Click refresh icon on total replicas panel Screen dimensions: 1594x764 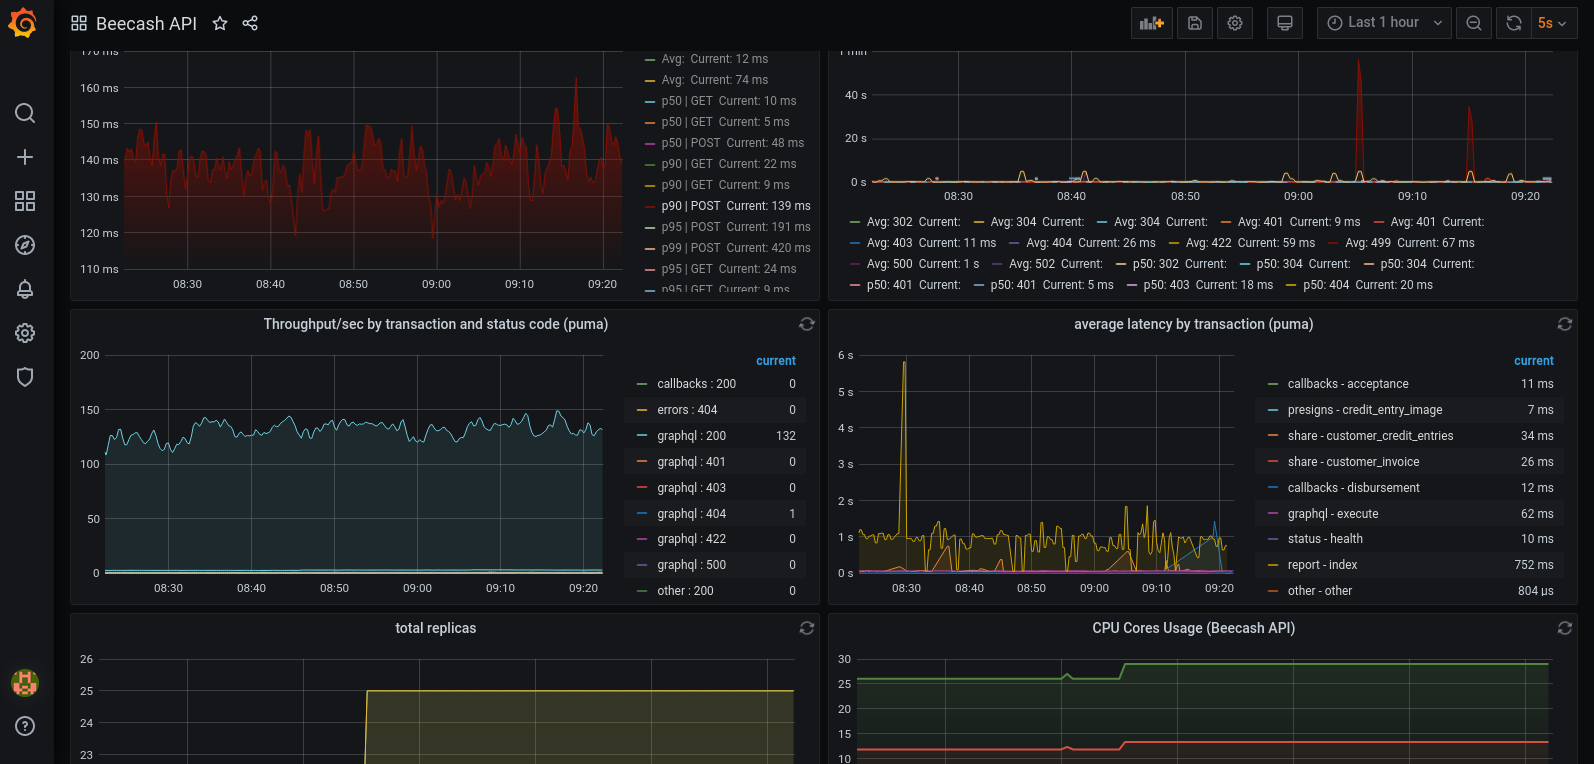pyautogui.click(x=807, y=628)
